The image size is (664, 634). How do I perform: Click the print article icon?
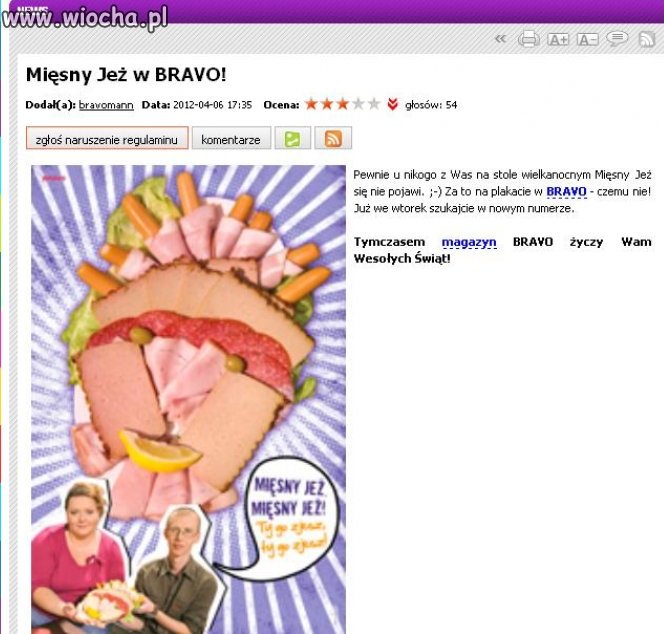(528, 39)
